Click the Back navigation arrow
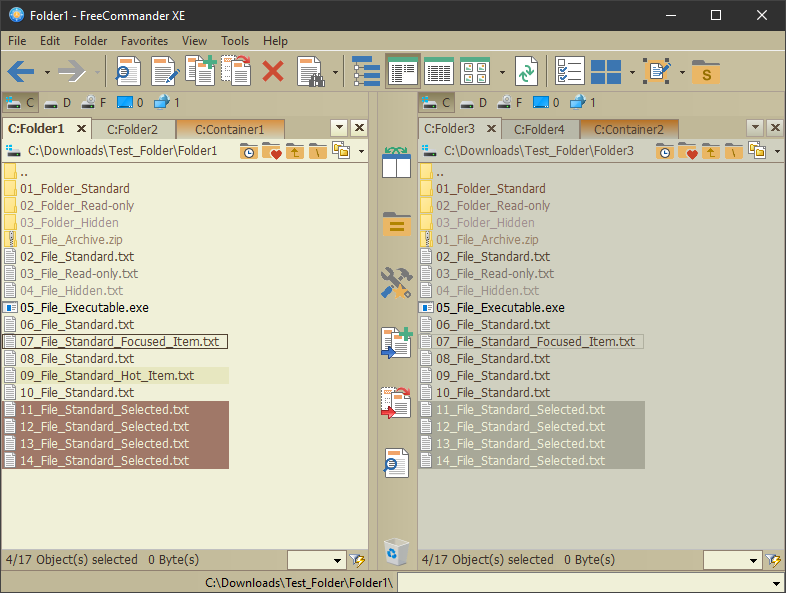Viewport: 786px width, 593px height. 21,72
